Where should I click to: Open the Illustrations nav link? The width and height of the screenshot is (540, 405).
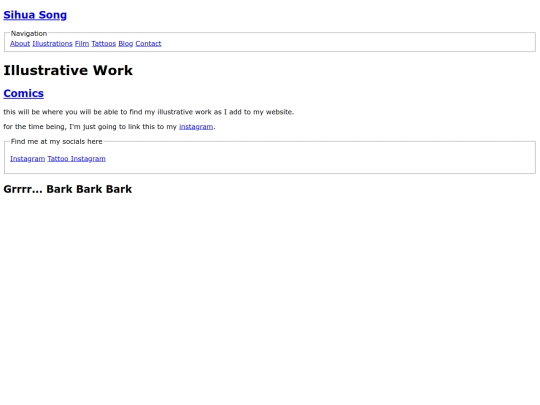click(x=52, y=44)
